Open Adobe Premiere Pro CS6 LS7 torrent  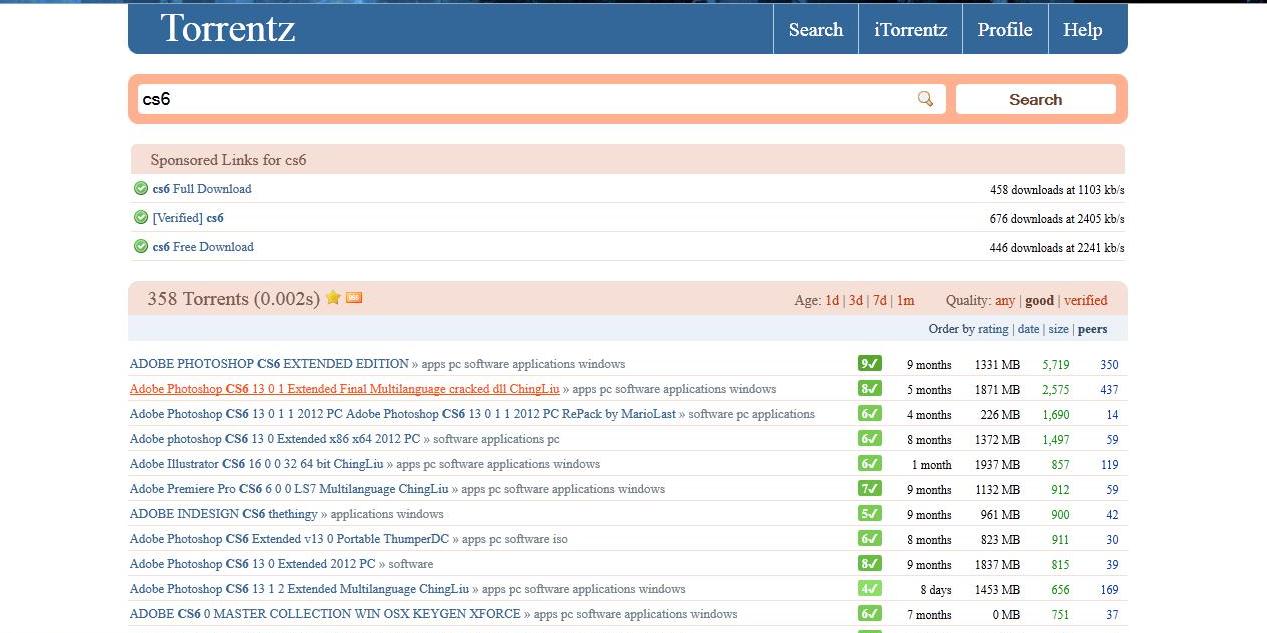coord(289,489)
